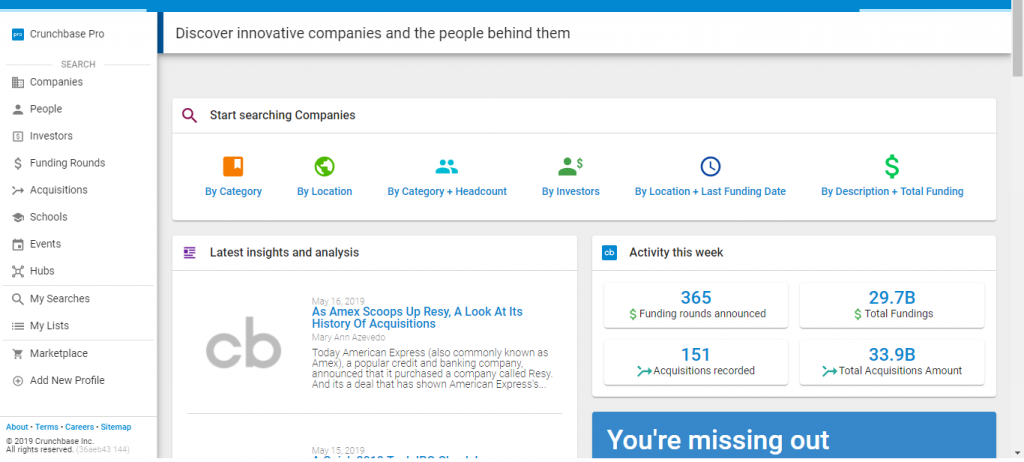Click the By Investors person-dollar icon
This screenshot has height=462, width=1024.
(x=570, y=166)
